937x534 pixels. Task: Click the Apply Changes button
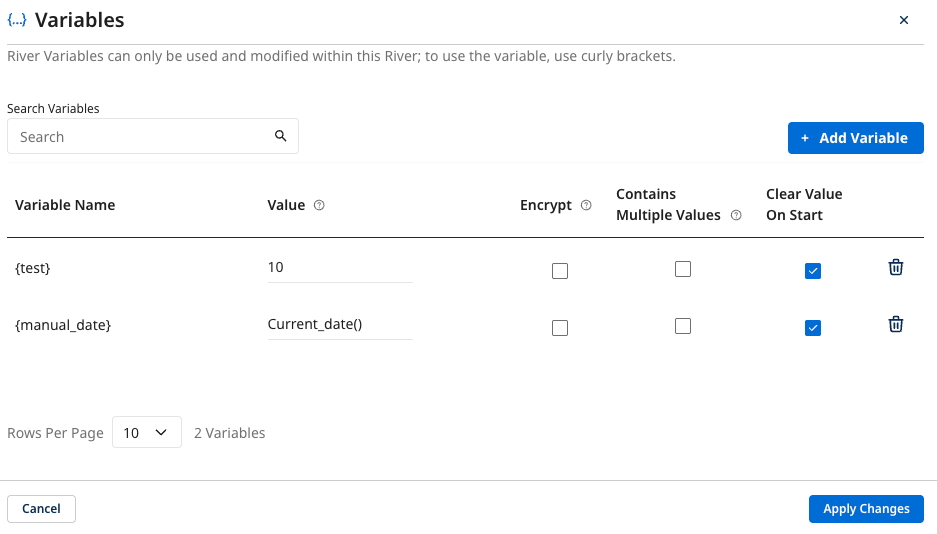coord(866,509)
